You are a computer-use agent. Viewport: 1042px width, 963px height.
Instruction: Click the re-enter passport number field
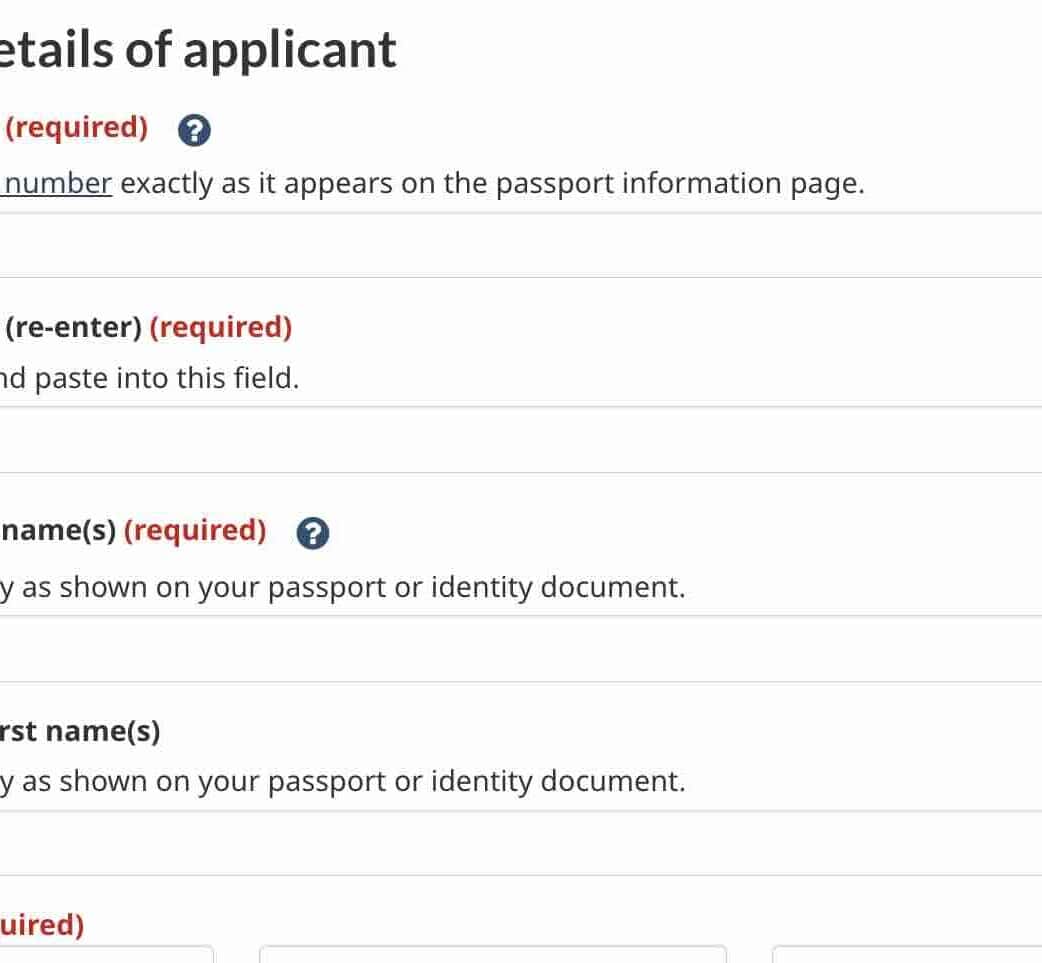pyautogui.click(x=520, y=440)
